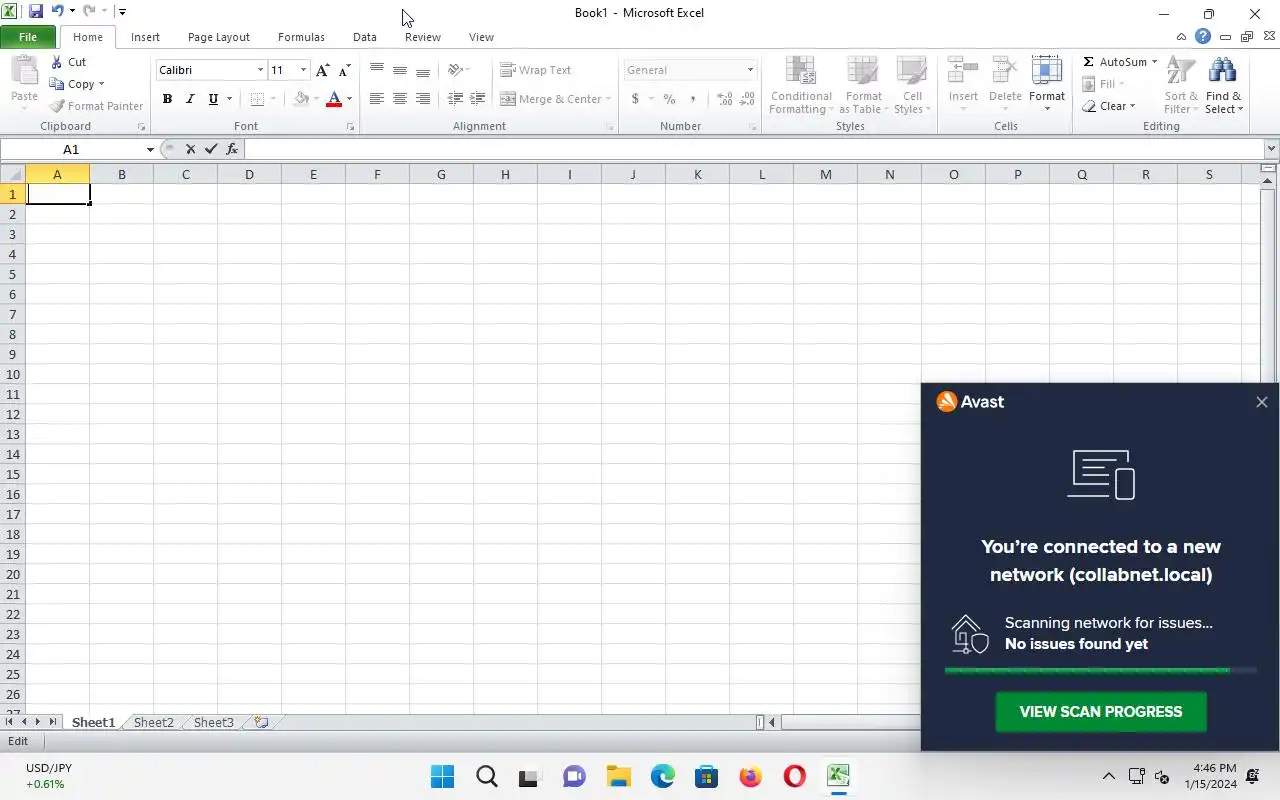Toggle Italic formatting
Viewport: 1280px width, 800px height.
[x=190, y=99]
